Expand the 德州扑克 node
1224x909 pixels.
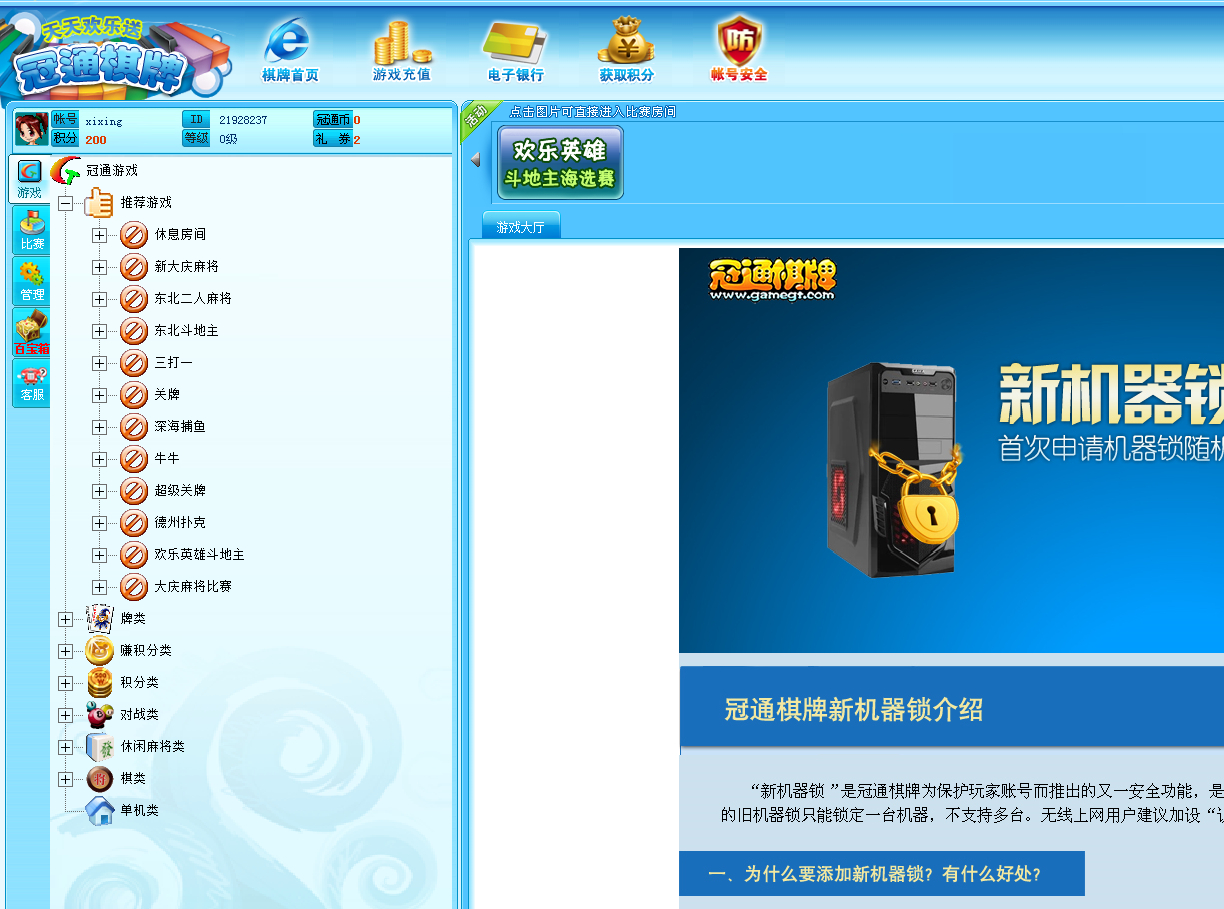coord(99,523)
